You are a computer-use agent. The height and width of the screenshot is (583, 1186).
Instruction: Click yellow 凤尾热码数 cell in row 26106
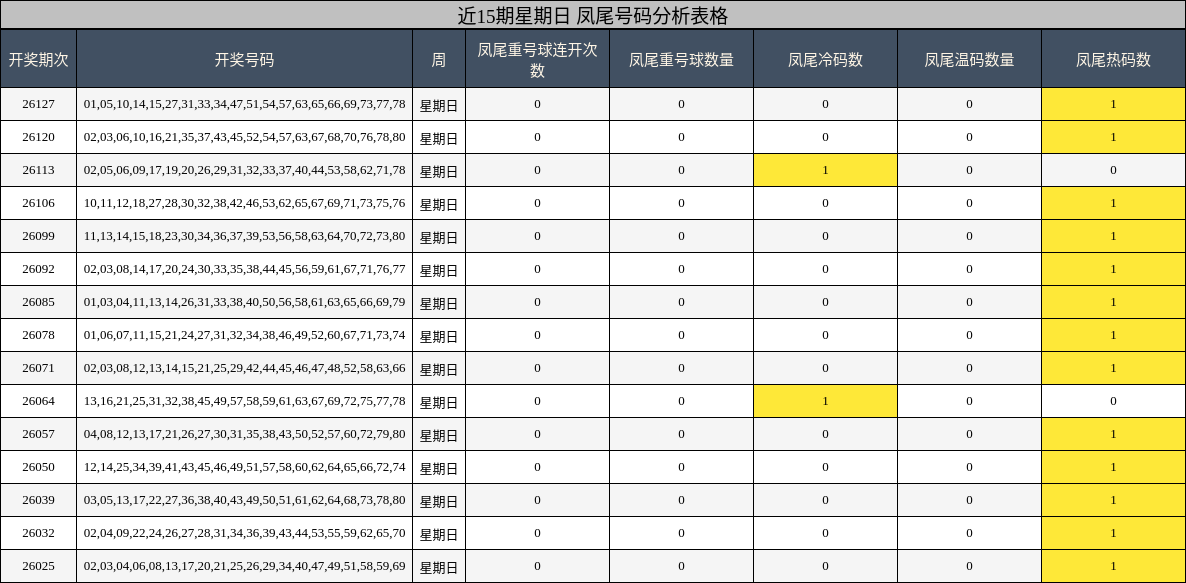pyautogui.click(x=1113, y=203)
